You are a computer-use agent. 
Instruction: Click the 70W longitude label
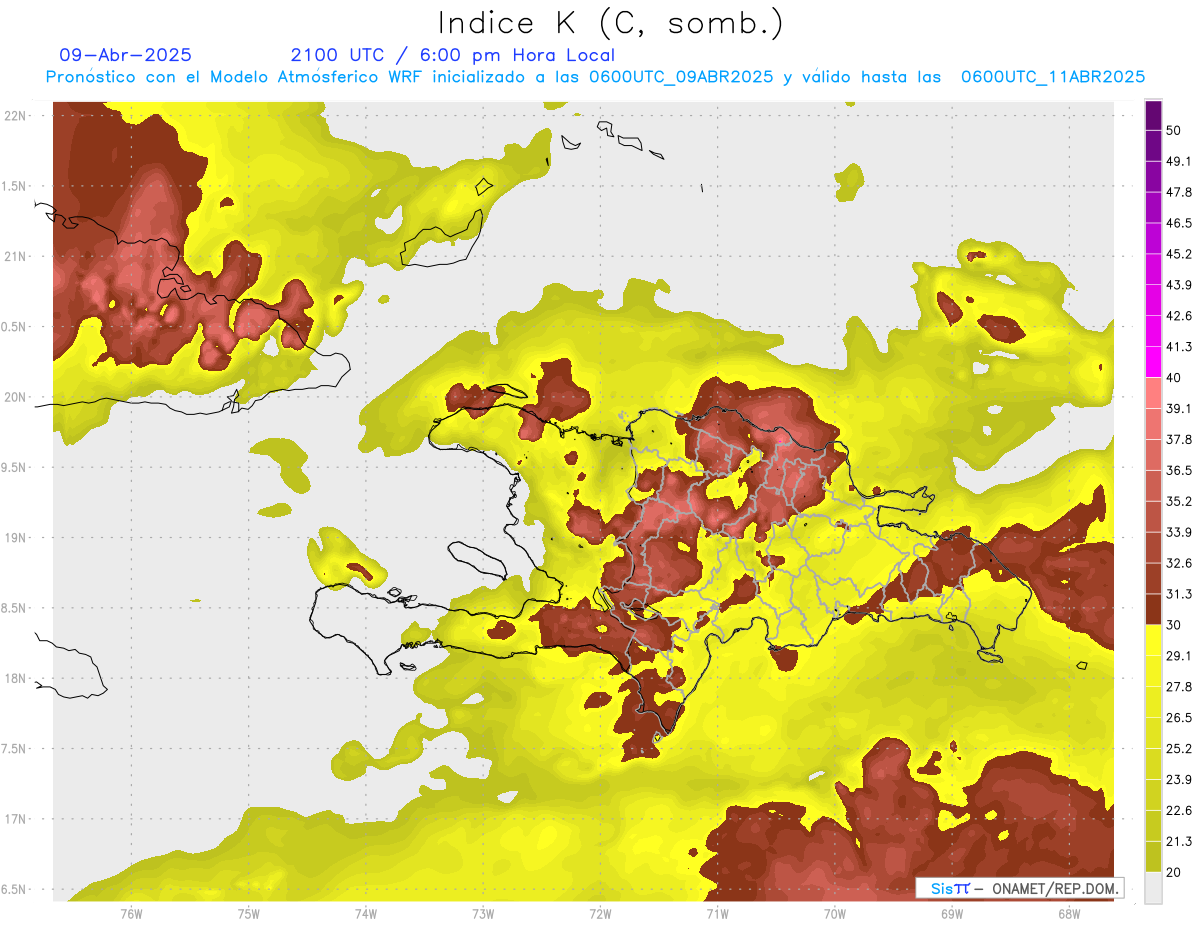click(835, 914)
